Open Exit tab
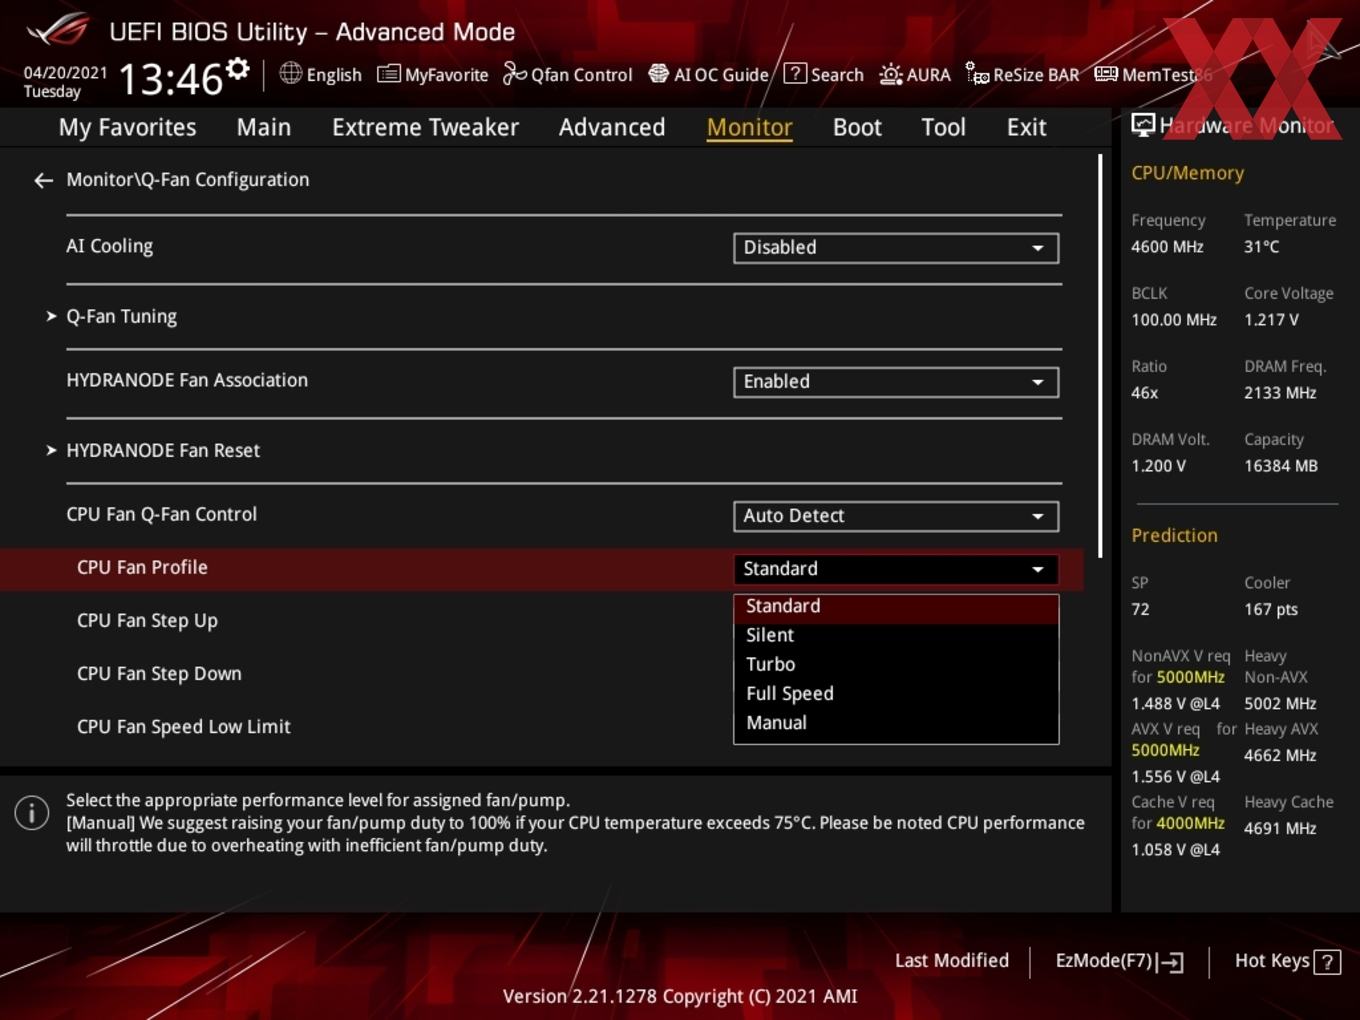This screenshot has width=1360, height=1020. [x=1026, y=127]
